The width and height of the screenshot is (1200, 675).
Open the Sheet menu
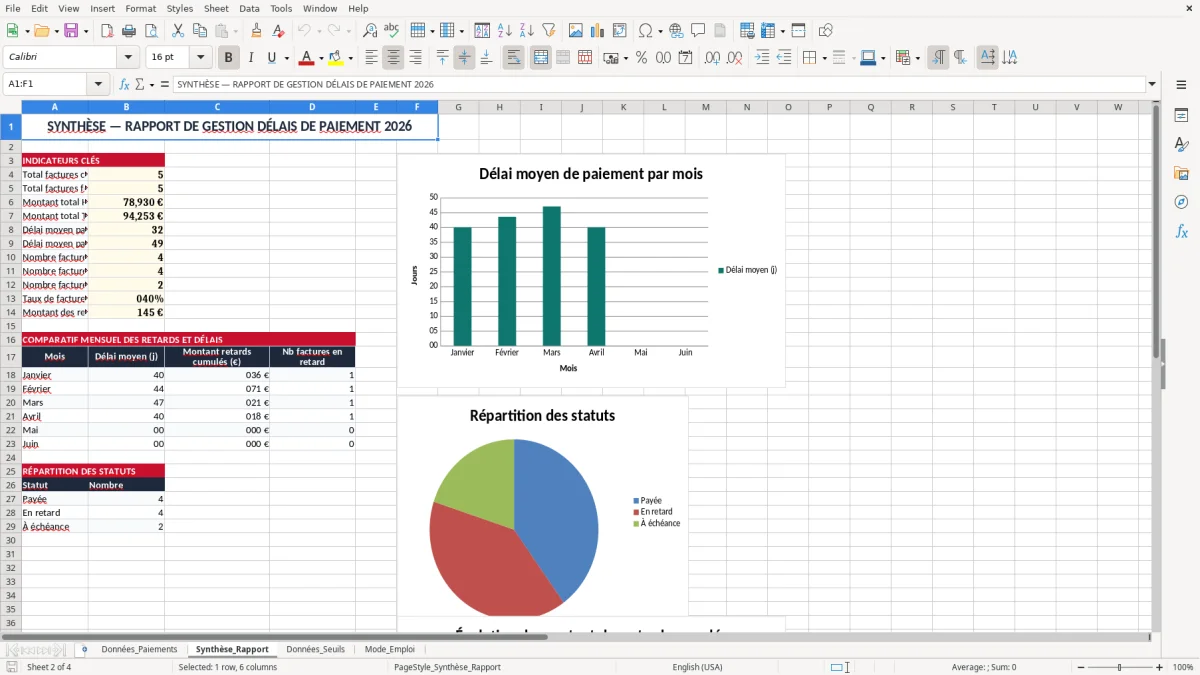(x=216, y=8)
